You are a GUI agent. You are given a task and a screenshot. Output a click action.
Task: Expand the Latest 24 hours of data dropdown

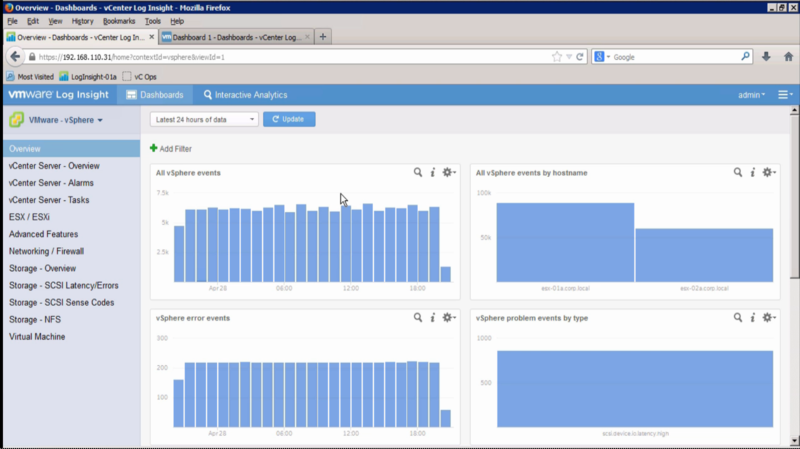pyautogui.click(x=205, y=119)
